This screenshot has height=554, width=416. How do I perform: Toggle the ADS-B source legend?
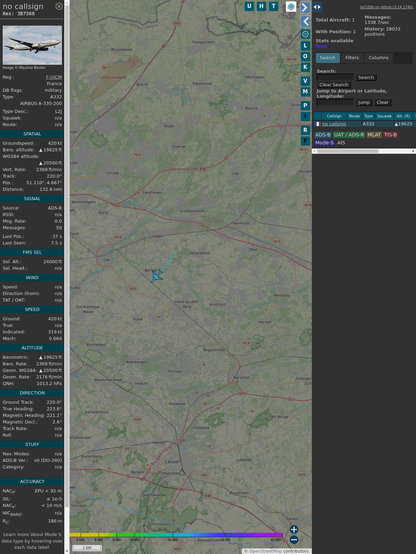click(323, 135)
